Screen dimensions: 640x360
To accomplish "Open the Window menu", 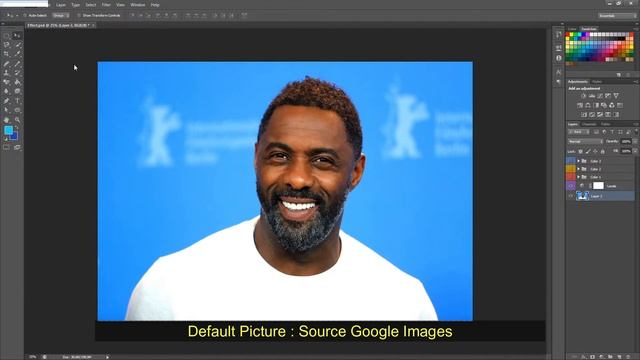I will (x=138, y=5).
